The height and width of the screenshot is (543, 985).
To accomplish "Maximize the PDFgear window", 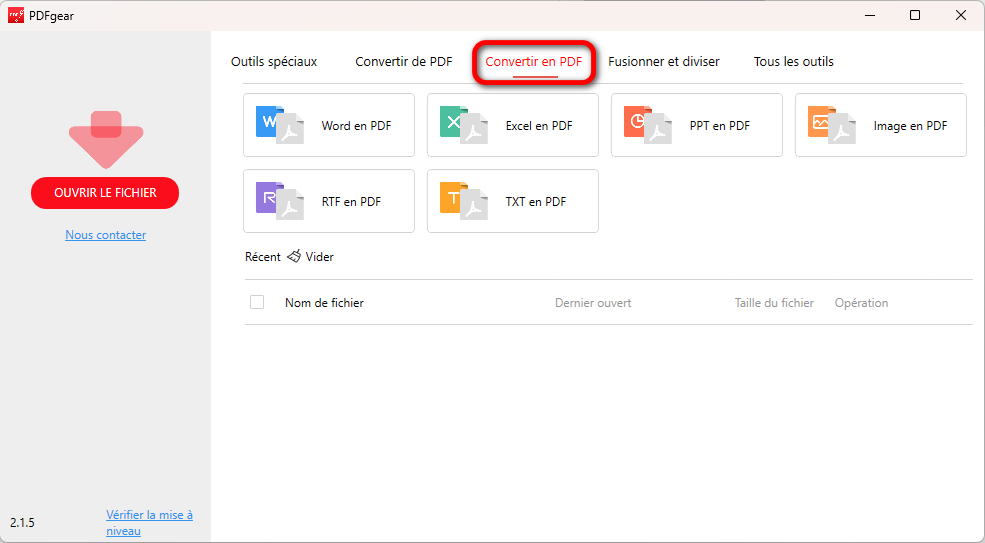I will pos(915,15).
